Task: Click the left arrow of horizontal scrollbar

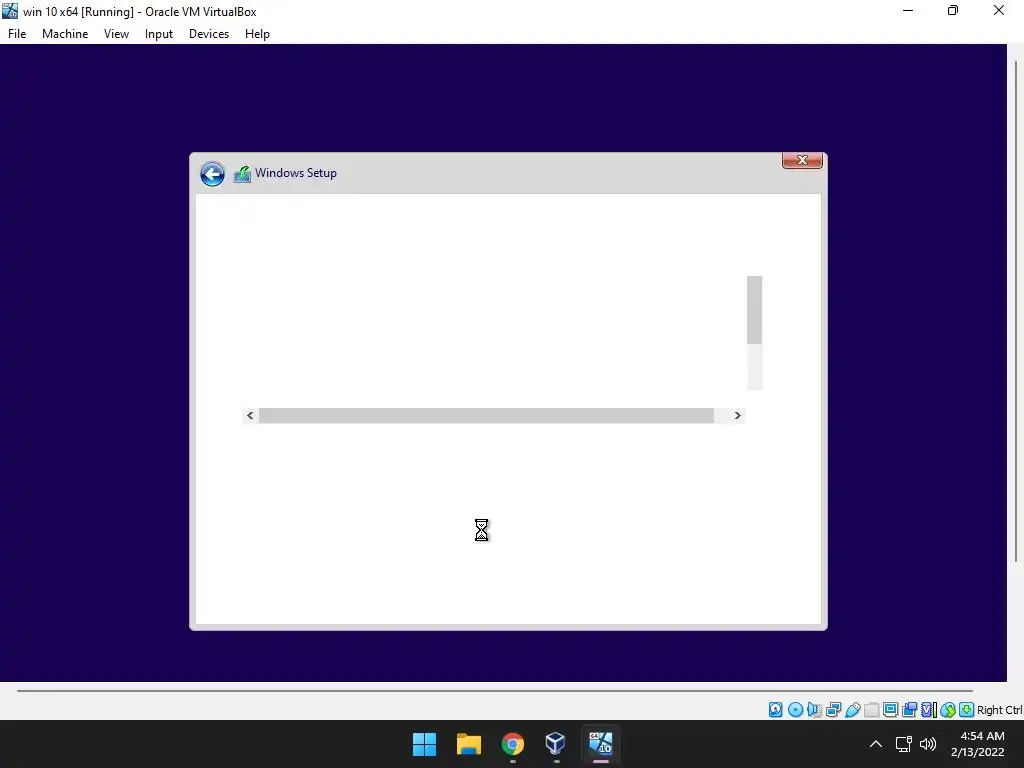Action: [250, 415]
